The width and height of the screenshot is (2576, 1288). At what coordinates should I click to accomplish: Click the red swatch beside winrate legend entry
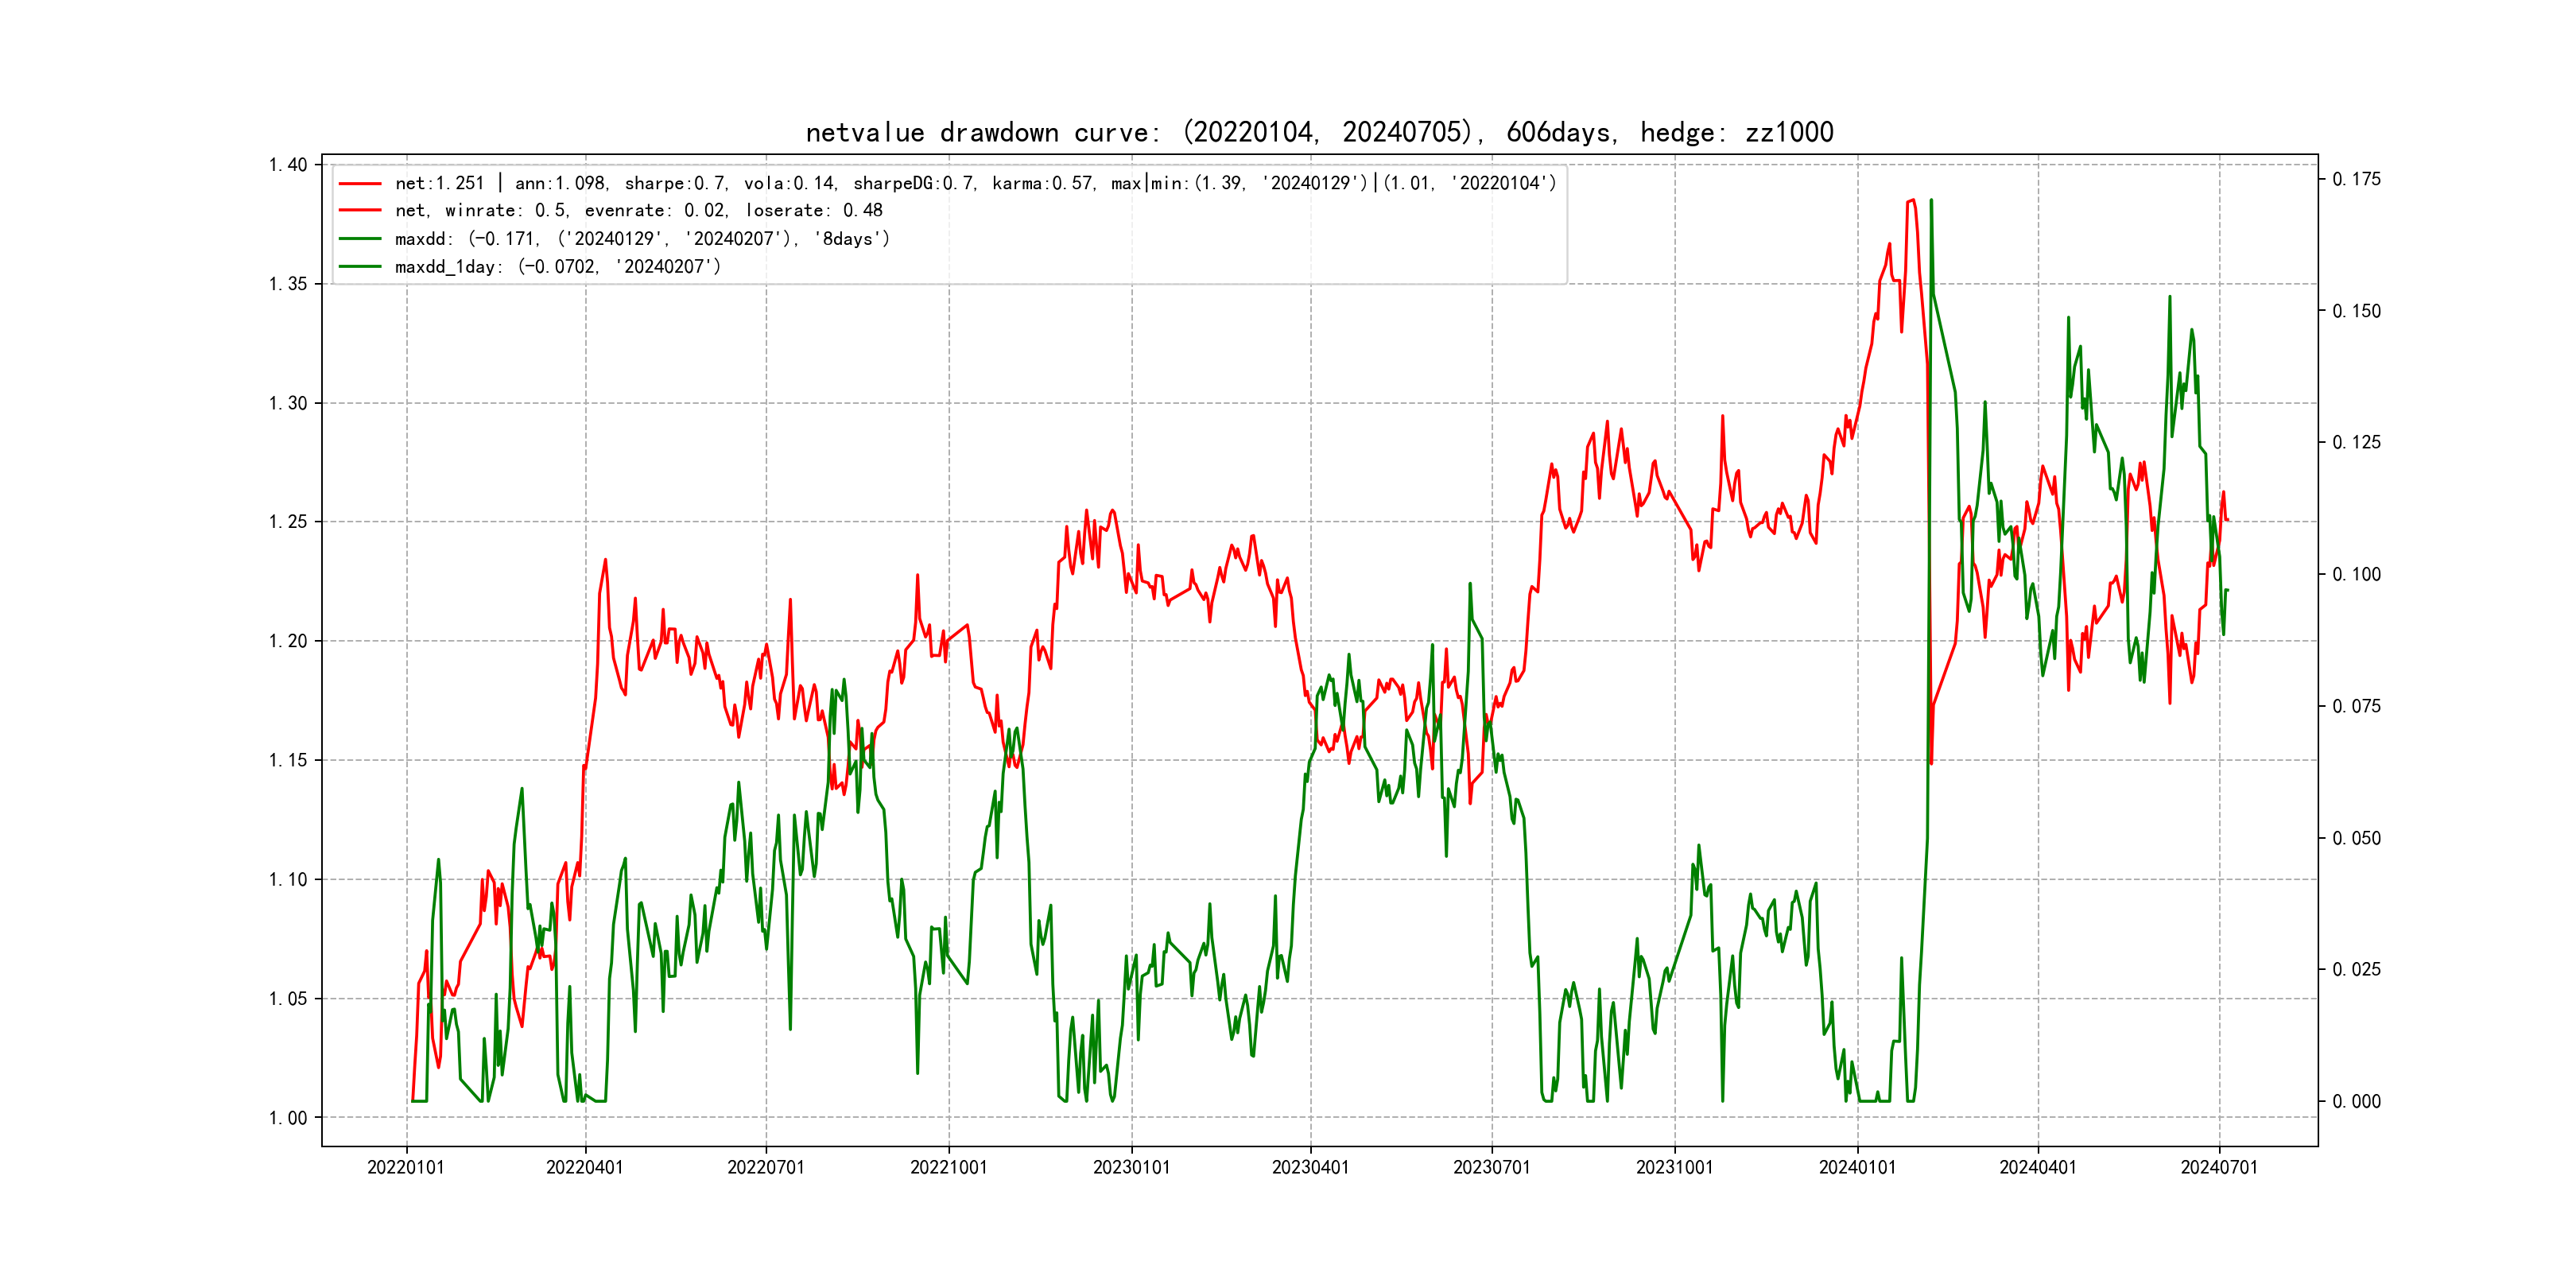pos(360,211)
